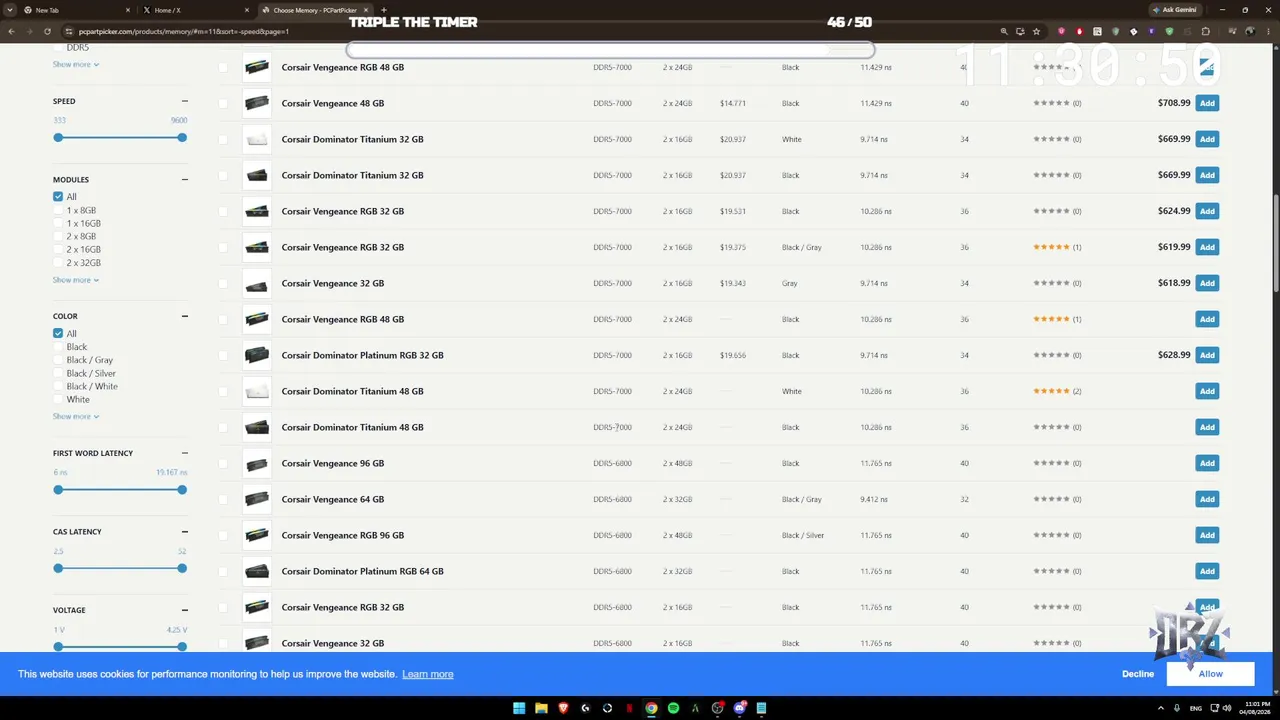
Task: Click the thumbnail of Corsair Vengeance 64 GB
Action: click(257, 499)
